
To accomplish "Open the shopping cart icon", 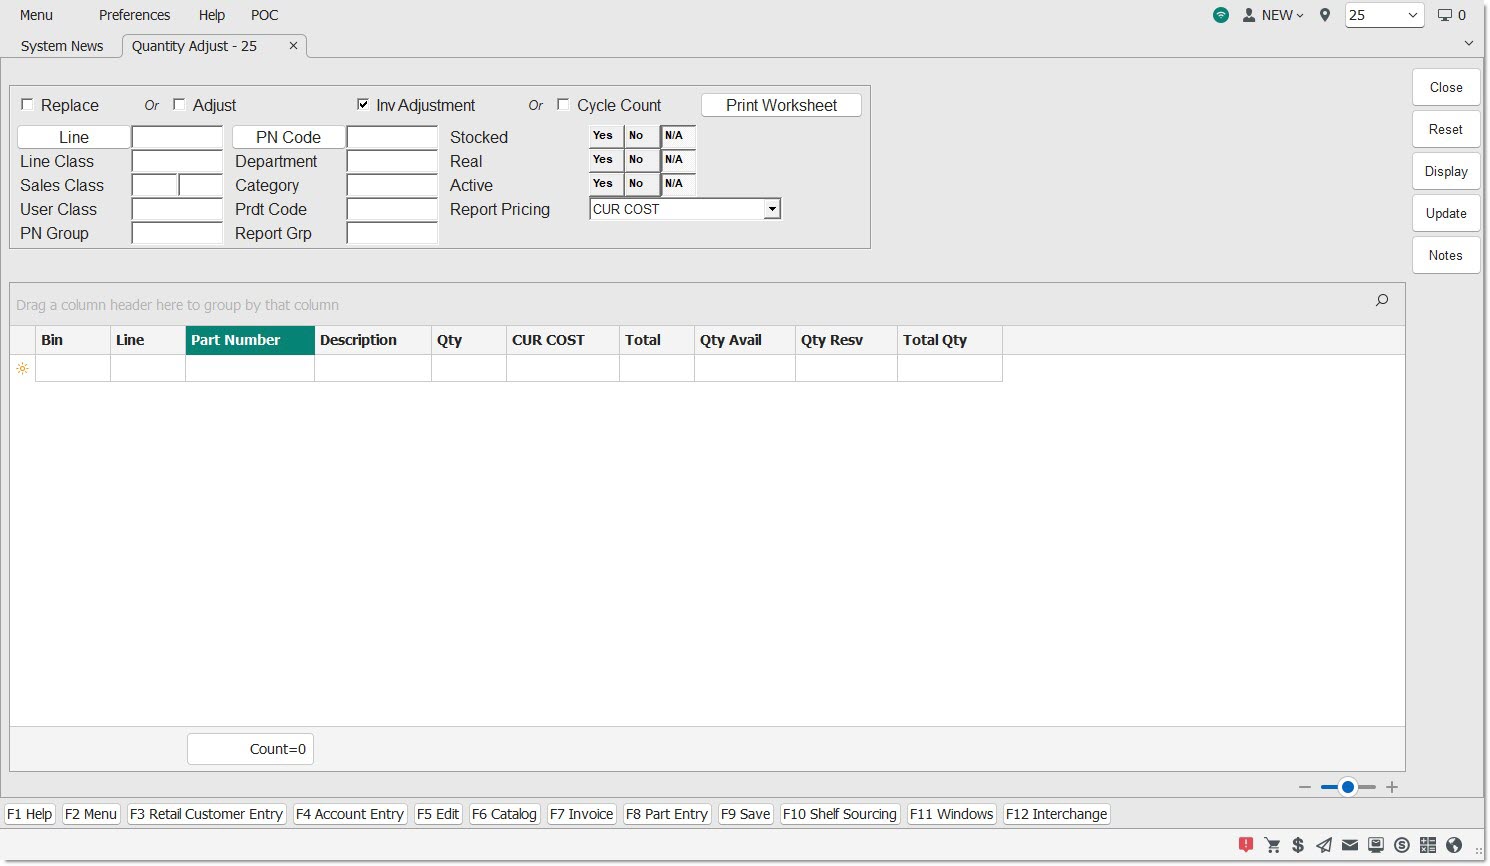I will (1272, 845).
